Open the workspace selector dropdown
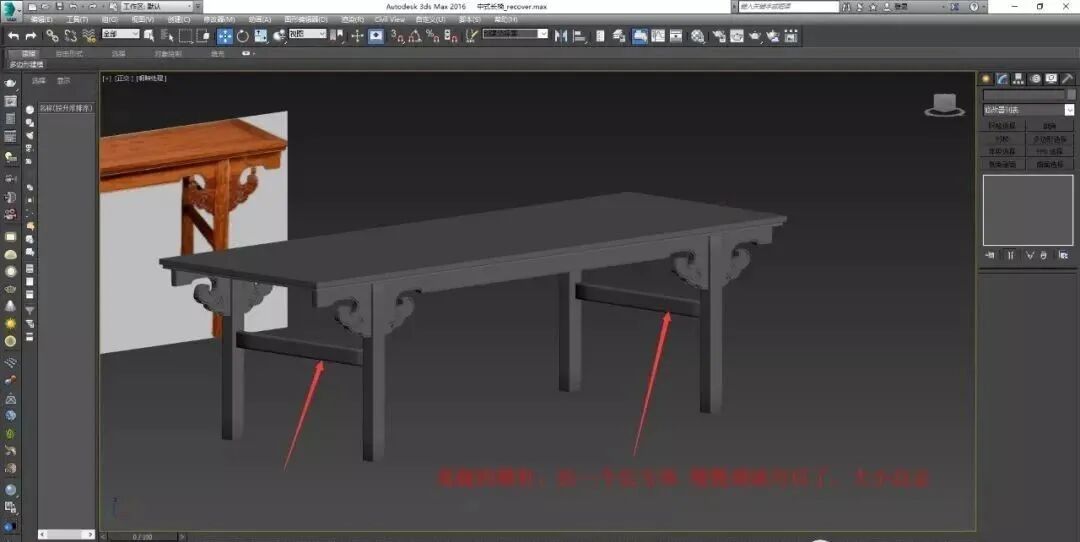The width and height of the screenshot is (1080, 542). 158,6
